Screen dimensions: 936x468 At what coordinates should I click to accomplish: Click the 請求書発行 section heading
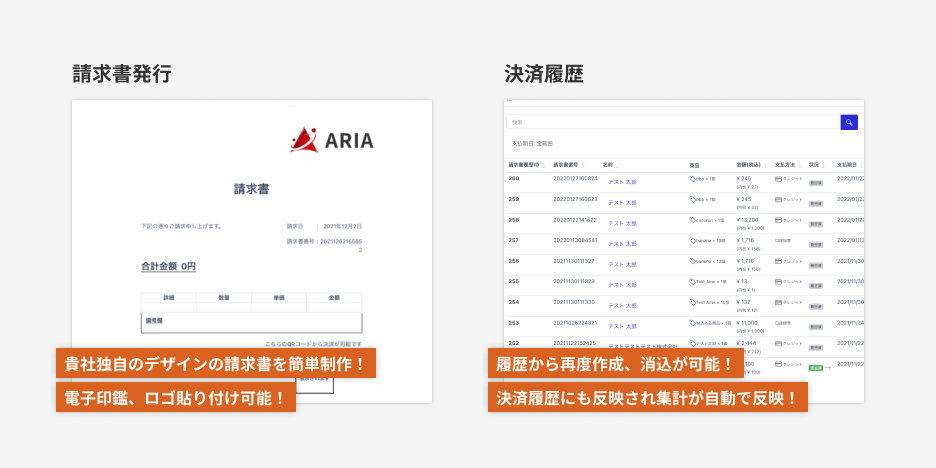point(122,74)
